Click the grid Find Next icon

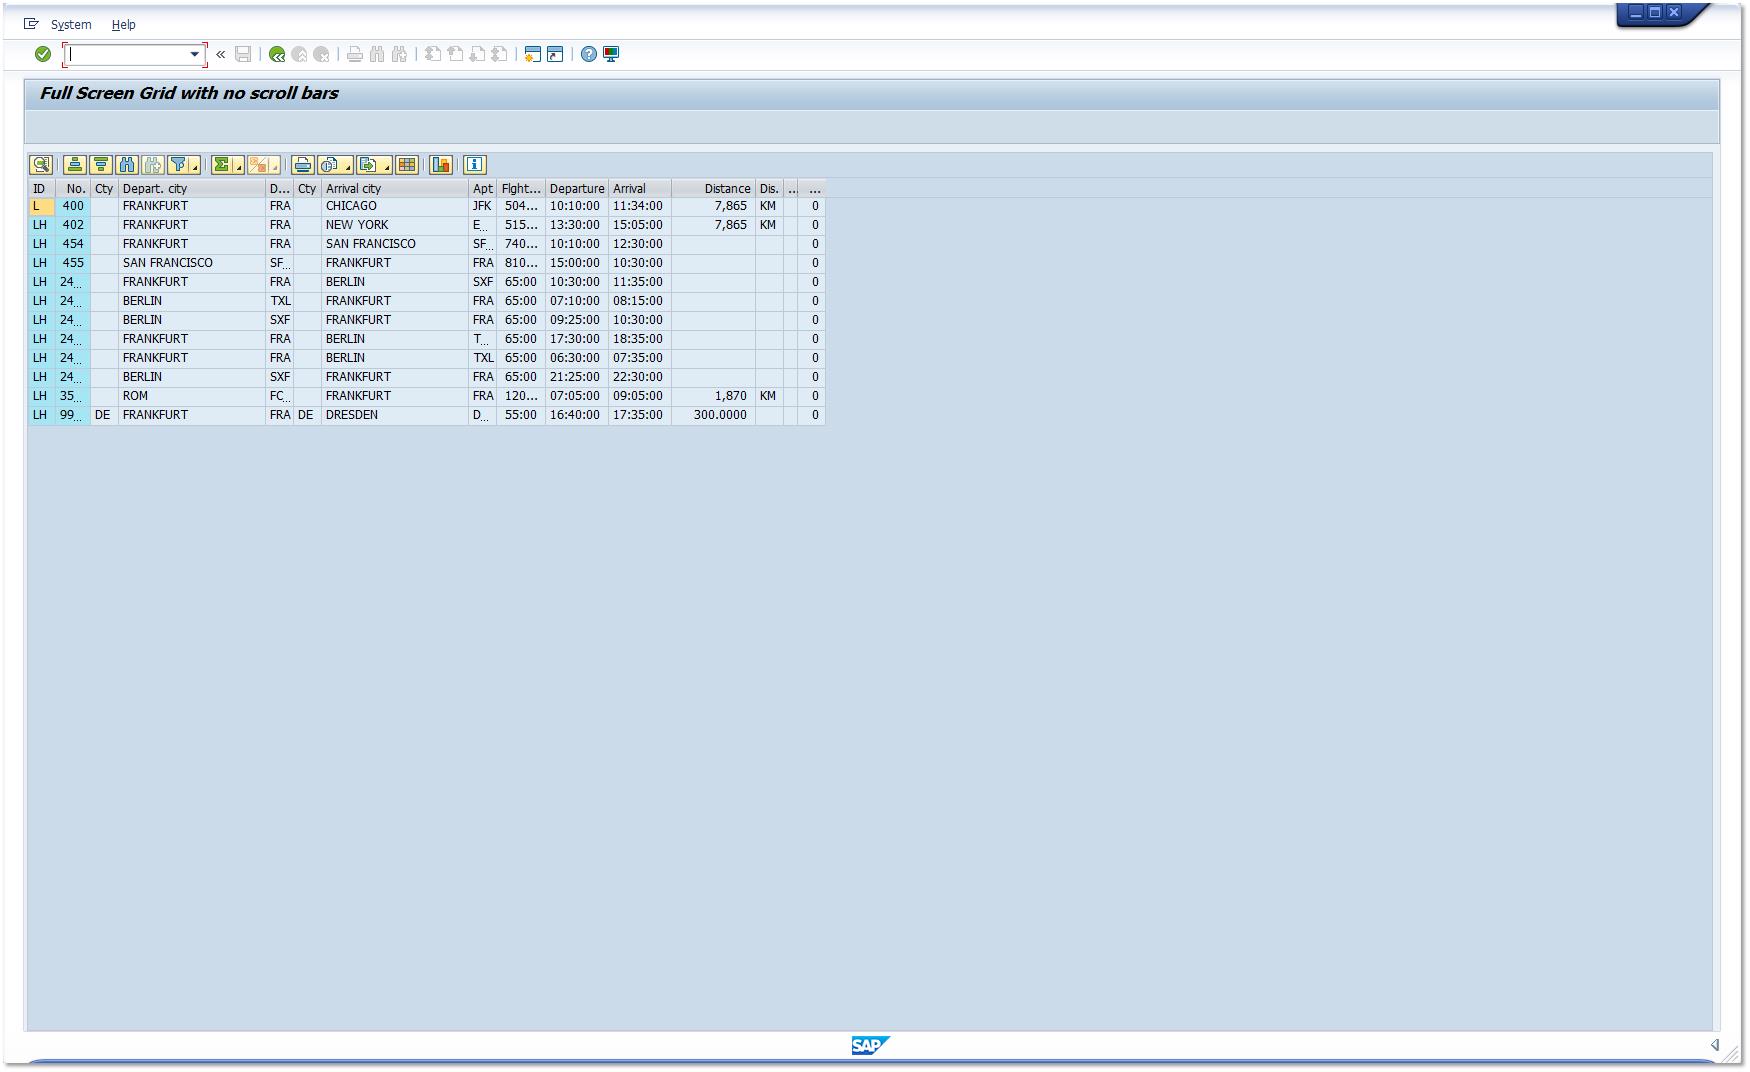[153, 165]
